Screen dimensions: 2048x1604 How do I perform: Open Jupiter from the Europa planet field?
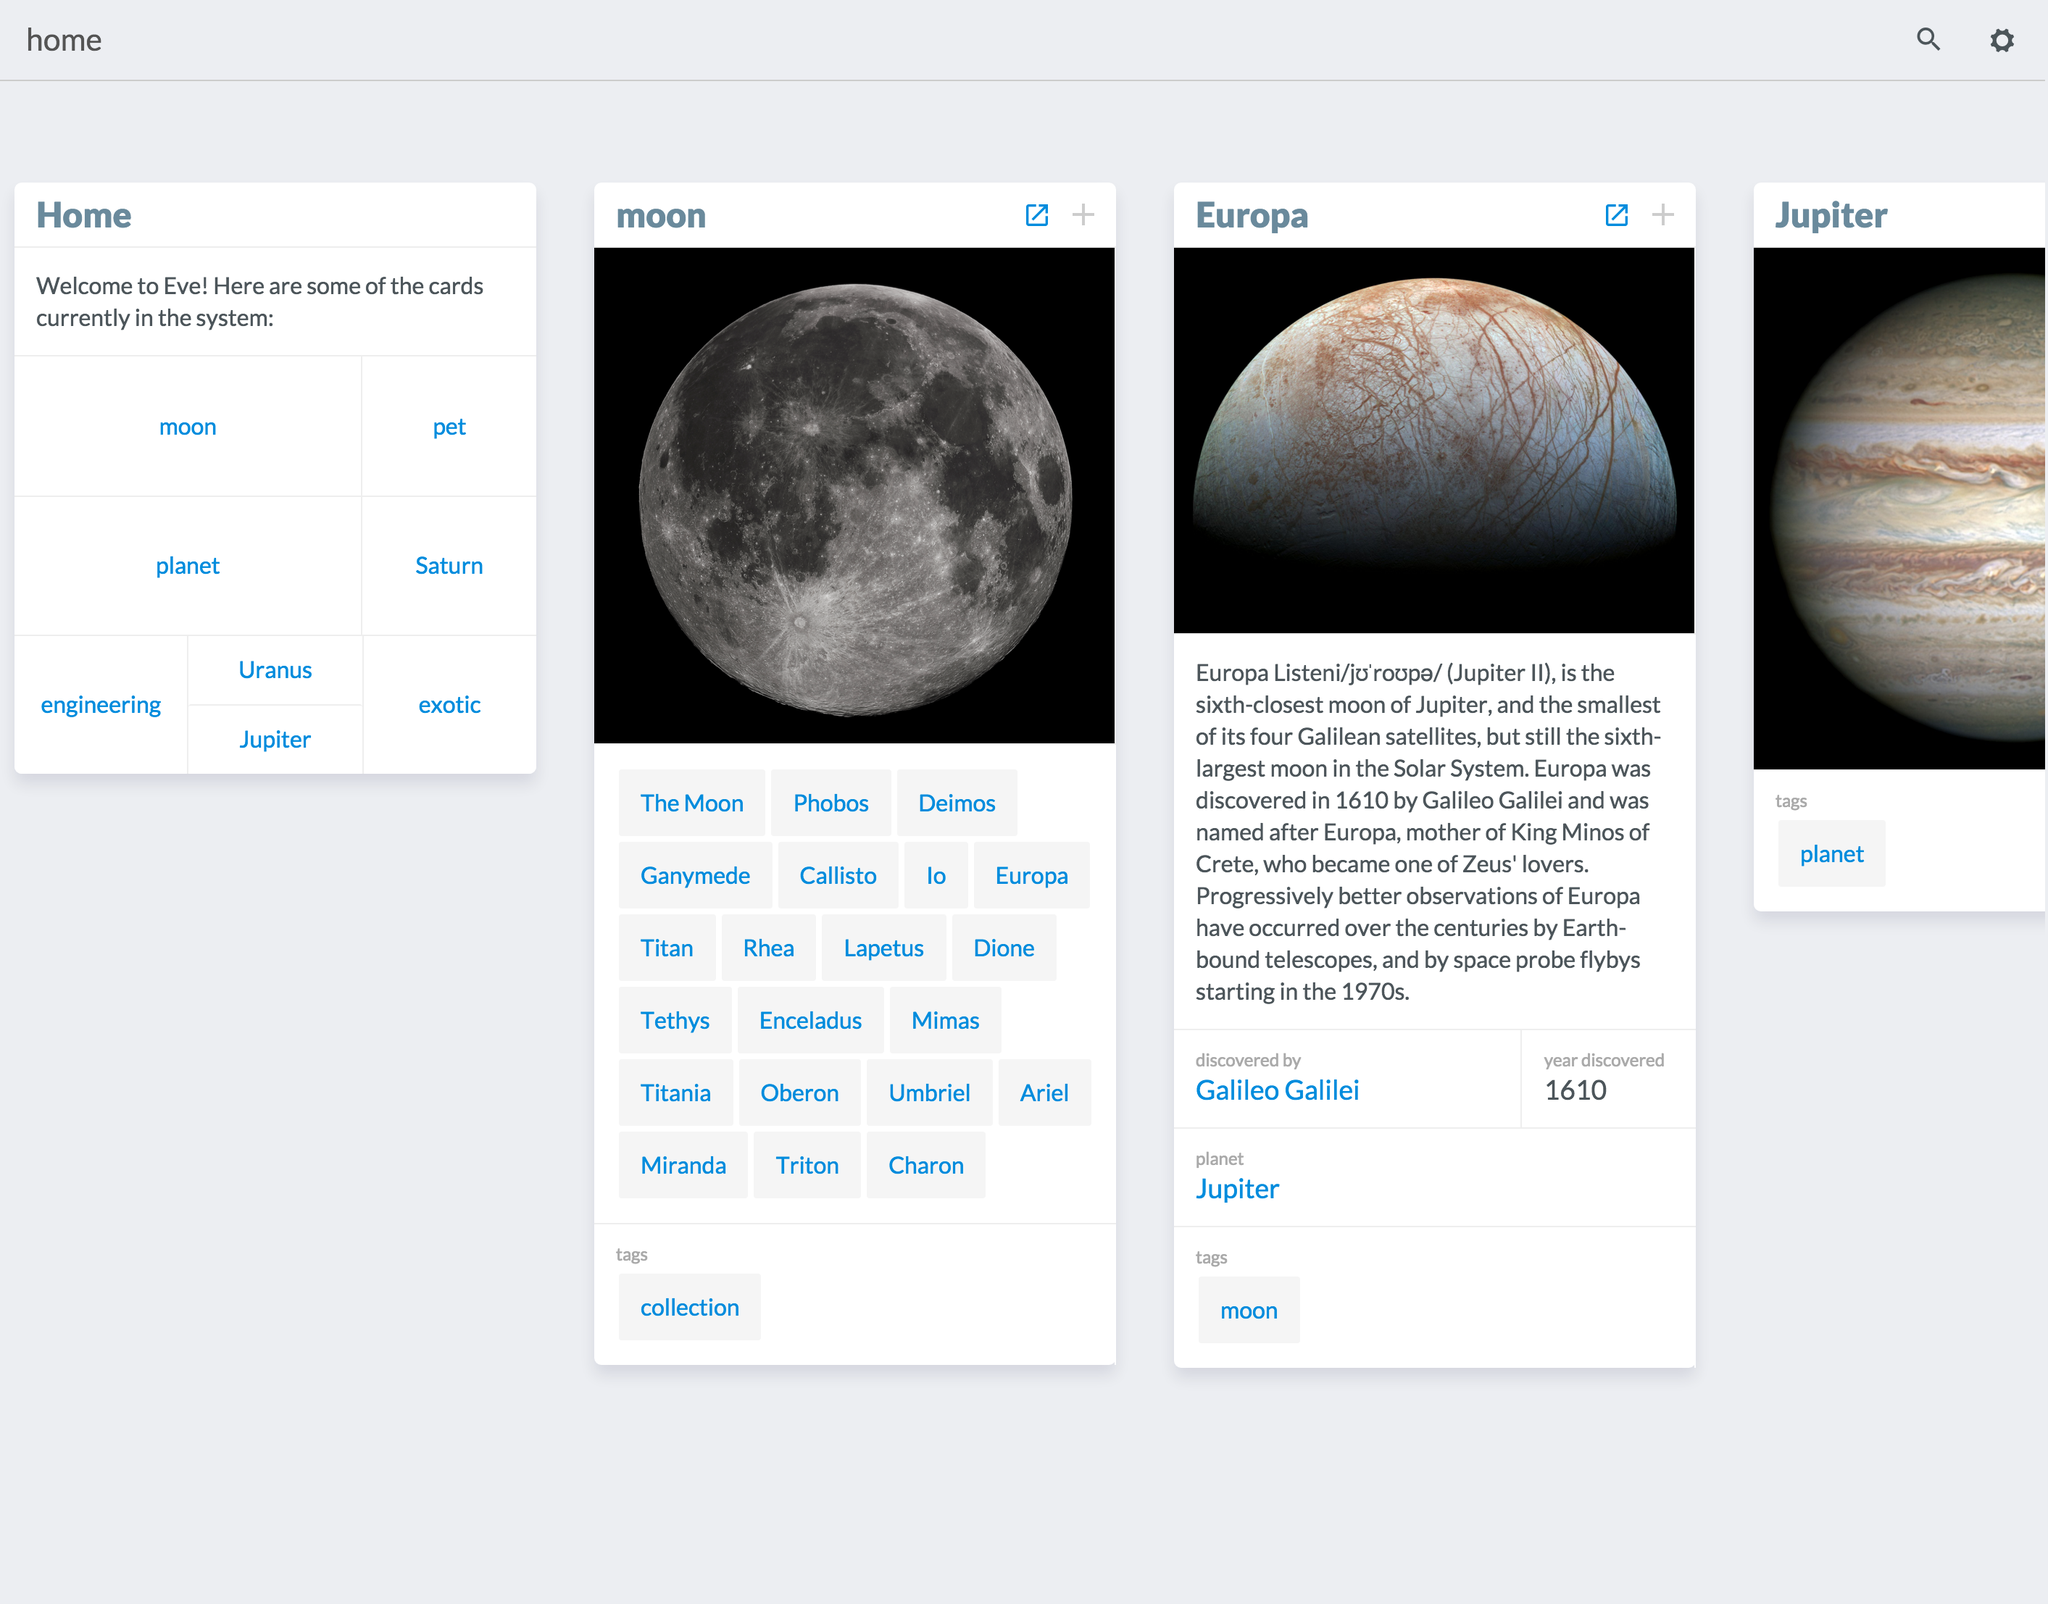pos(1237,1188)
